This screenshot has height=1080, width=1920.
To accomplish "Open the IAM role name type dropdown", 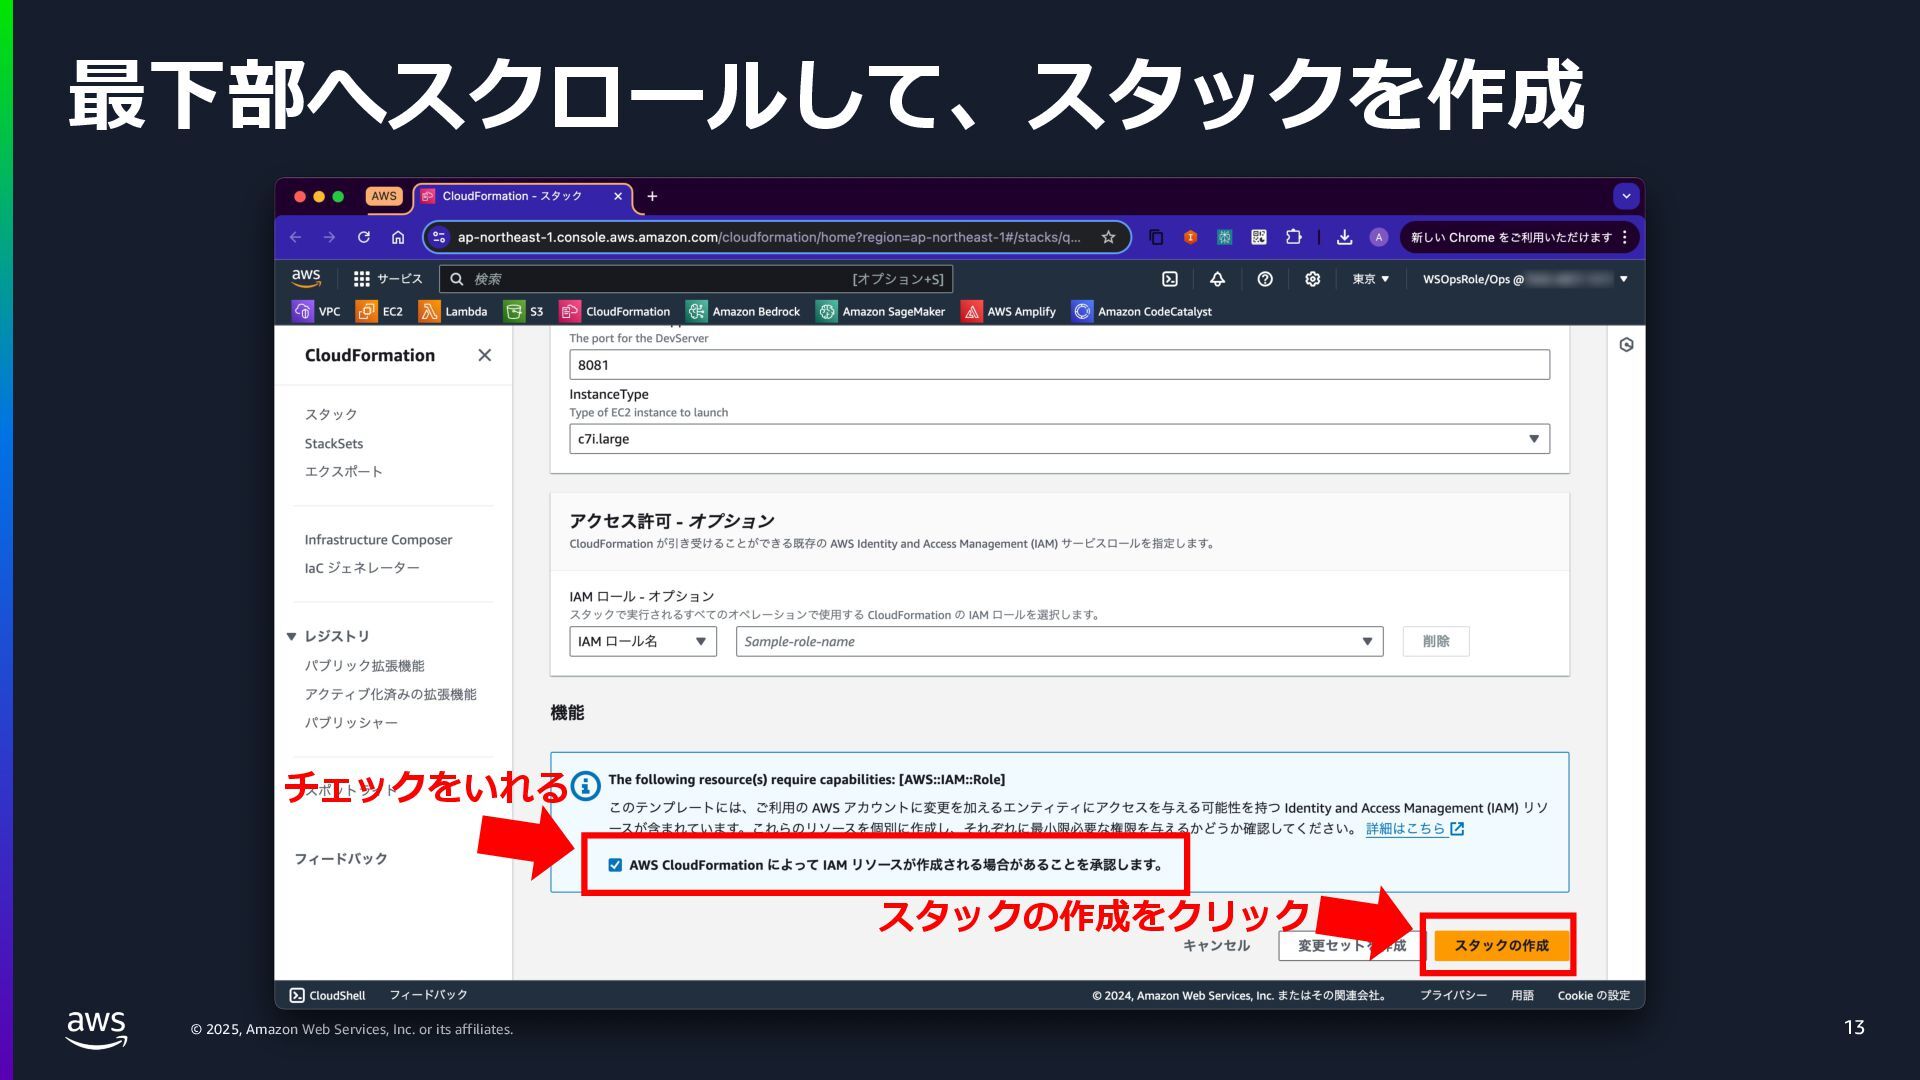I will 643,641.
